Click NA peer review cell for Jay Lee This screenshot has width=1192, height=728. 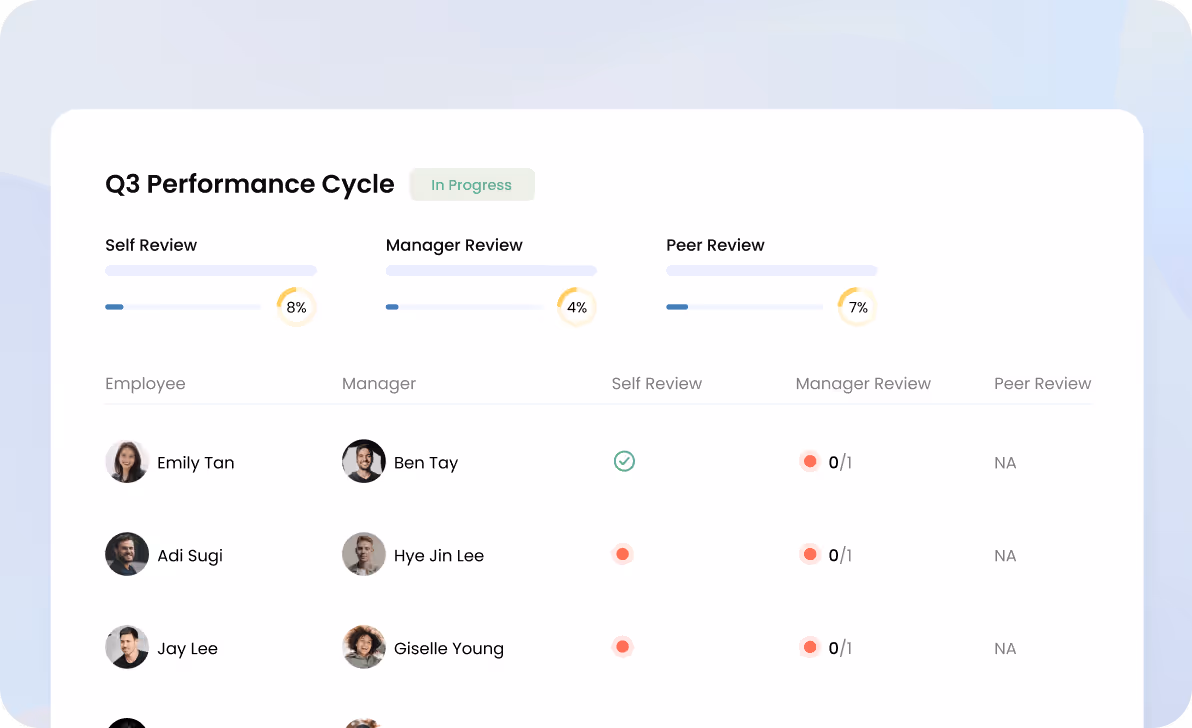pos(1005,648)
